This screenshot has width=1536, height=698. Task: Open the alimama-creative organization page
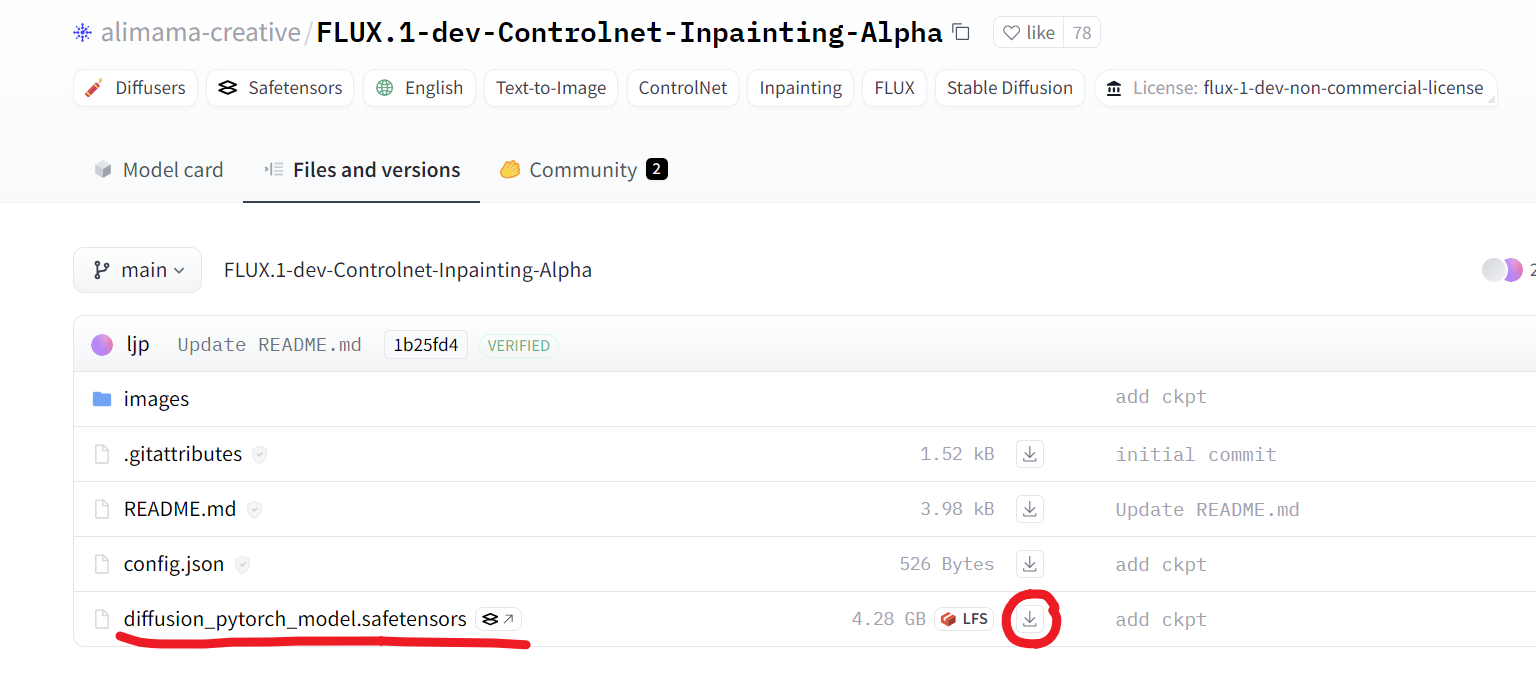(200, 33)
